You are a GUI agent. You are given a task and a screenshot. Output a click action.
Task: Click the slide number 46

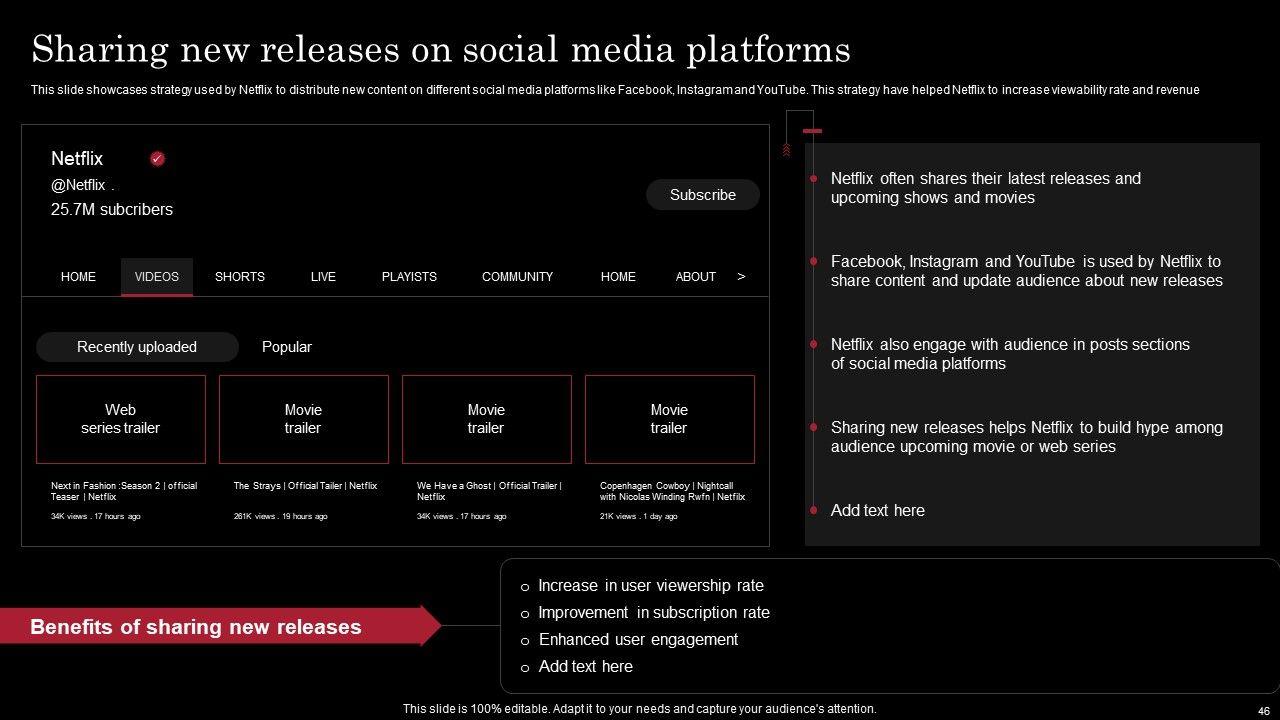point(1263,711)
